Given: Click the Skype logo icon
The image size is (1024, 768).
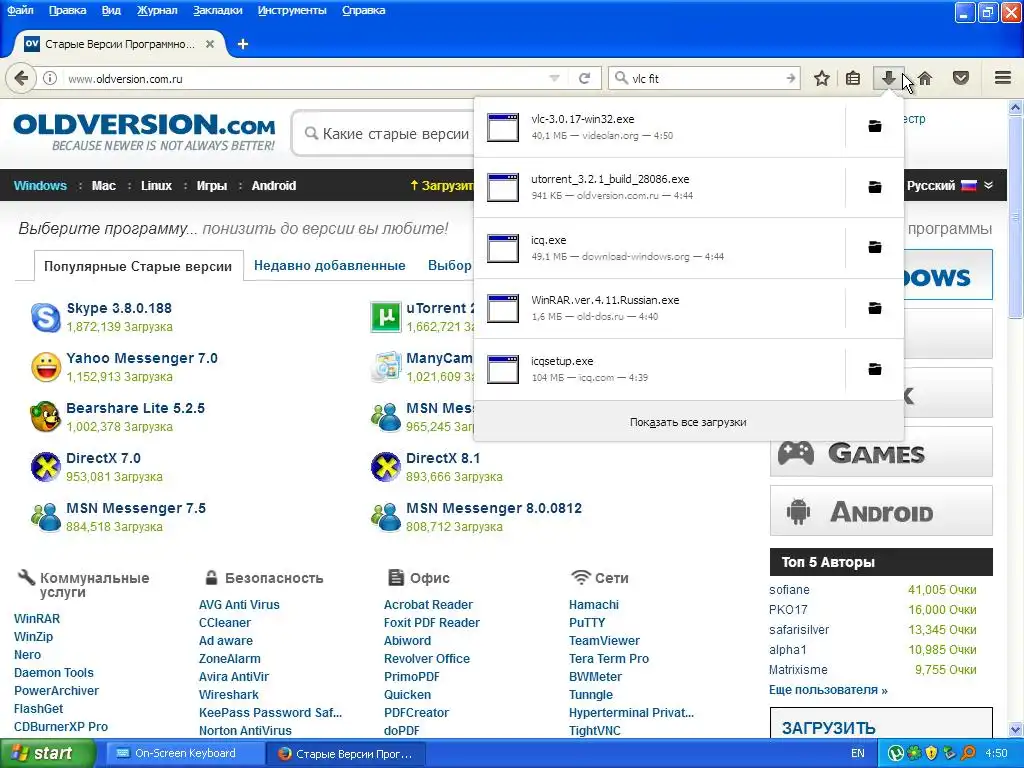Looking at the screenshot, I should click(x=46, y=317).
